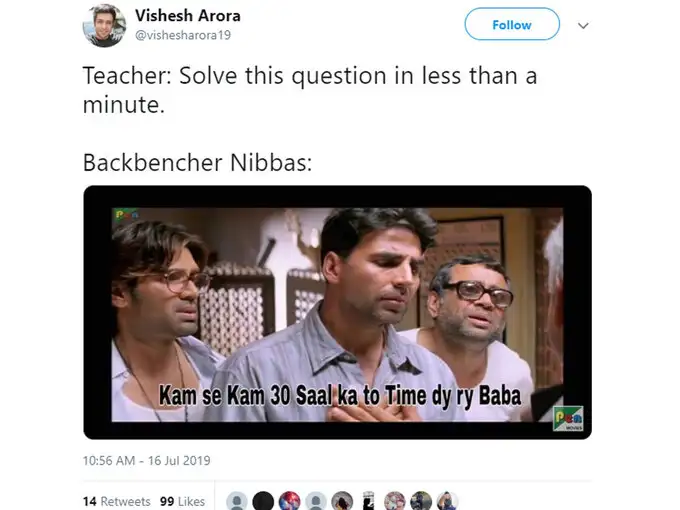The height and width of the screenshot is (510, 680).
Task: Click the 10:56 AM - 16 Jul 2019 timestamp
Action: tap(147, 460)
